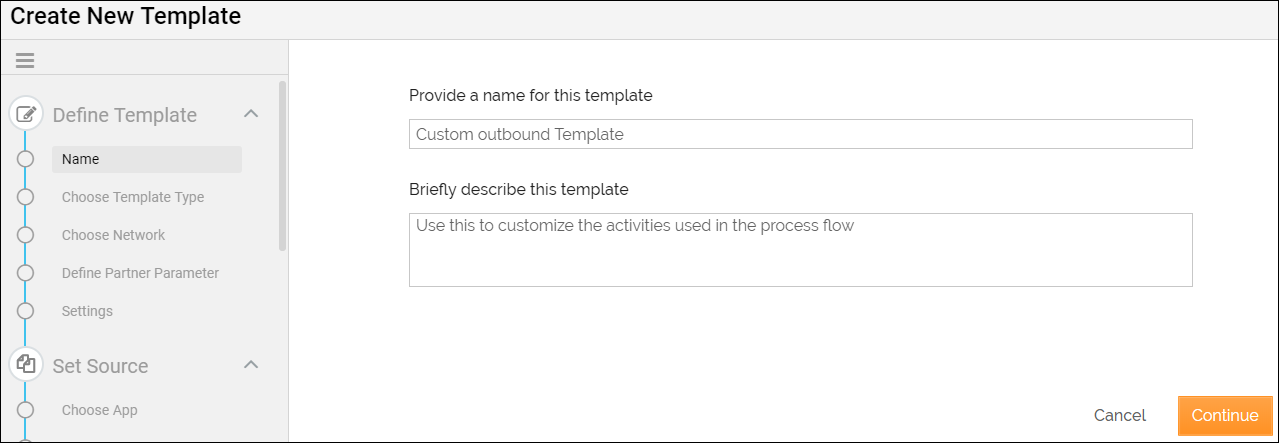Open the Define Partner Parameter step

[140, 273]
